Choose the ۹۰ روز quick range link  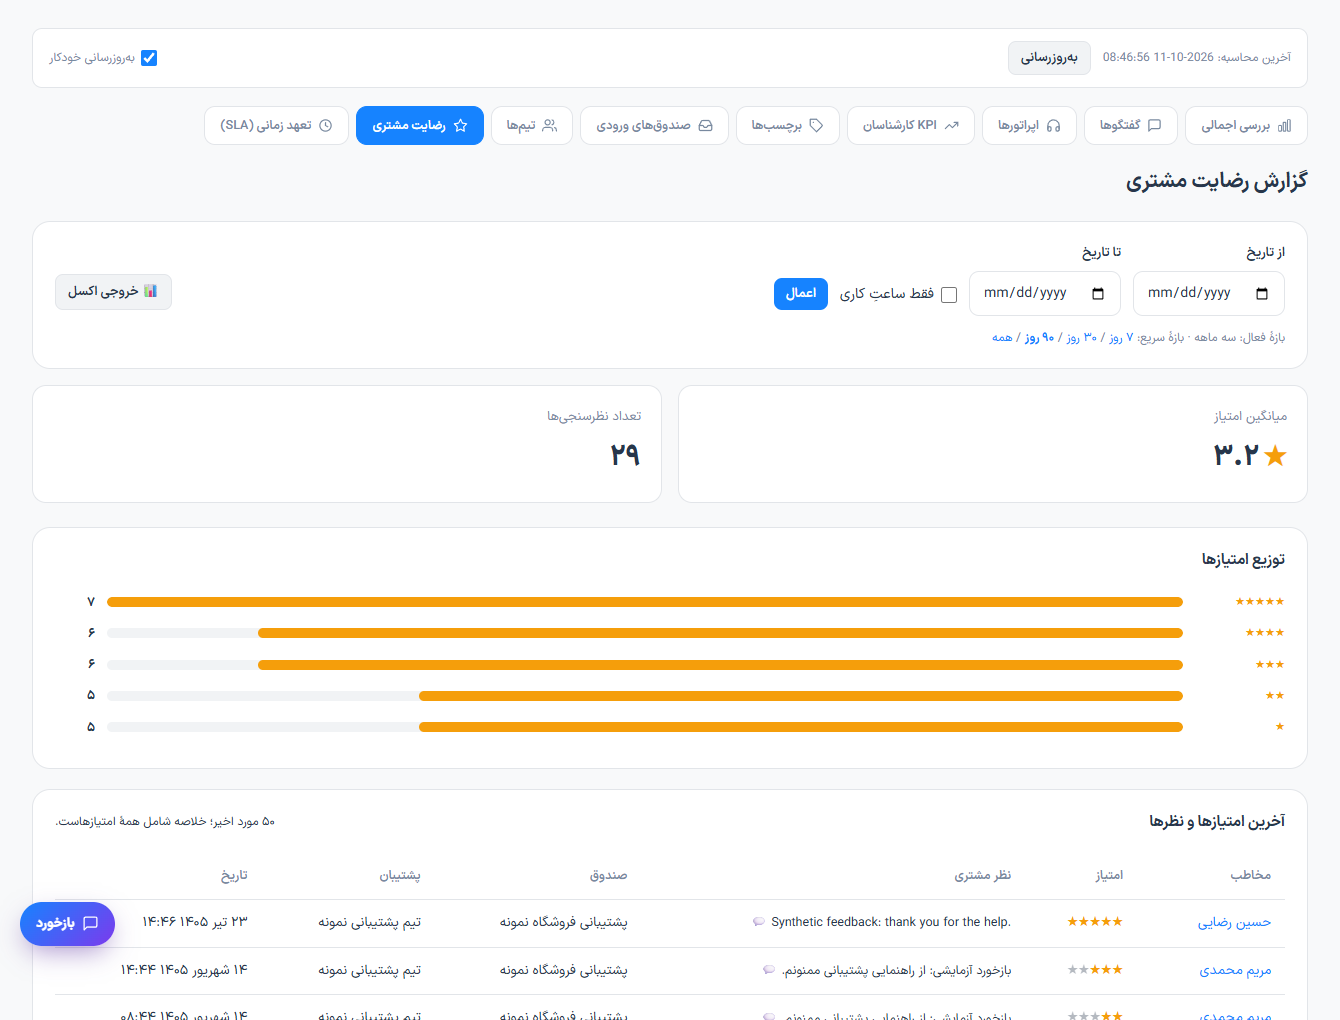click(x=1039, y=338)
